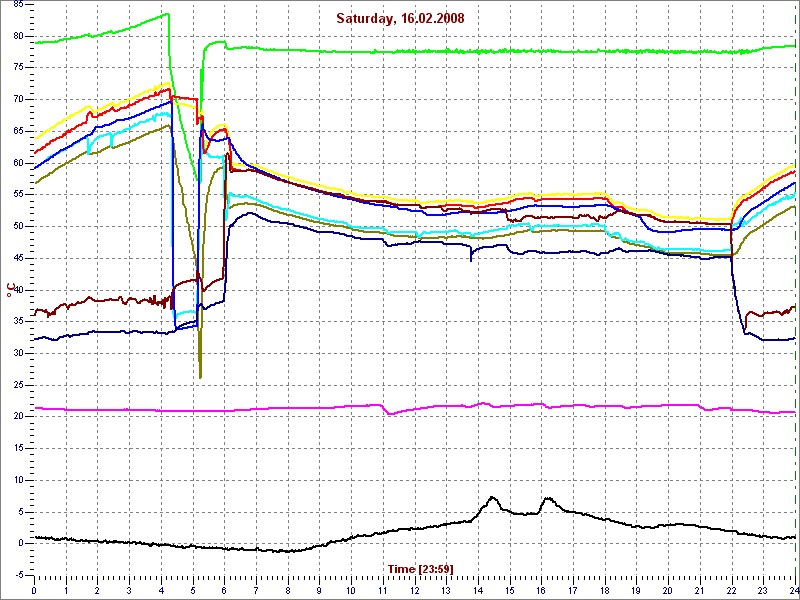The height and width of the screenshot is (600, 800).
Task: Click the time axis hour label "7"
Action: click(x=256, y=589)
